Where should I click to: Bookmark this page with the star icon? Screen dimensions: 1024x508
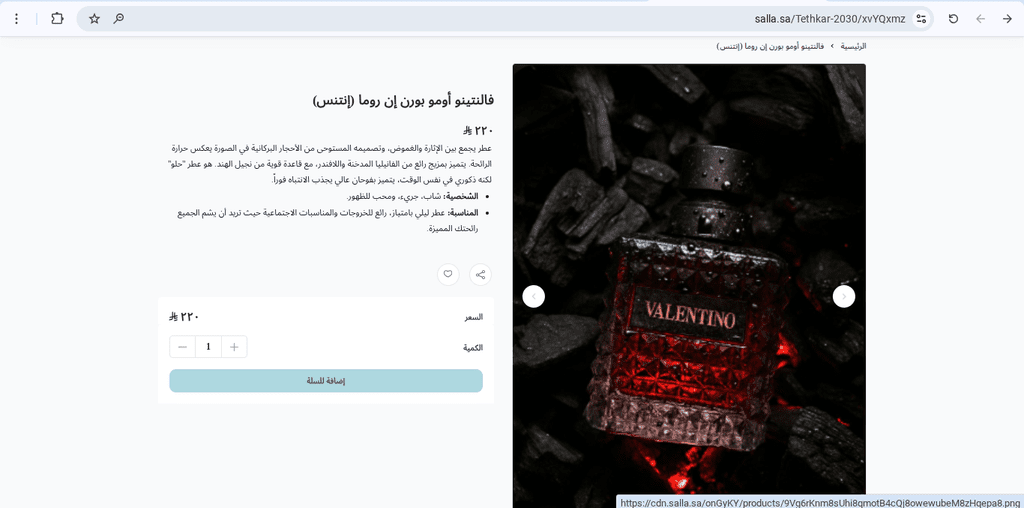click(94, 19)
